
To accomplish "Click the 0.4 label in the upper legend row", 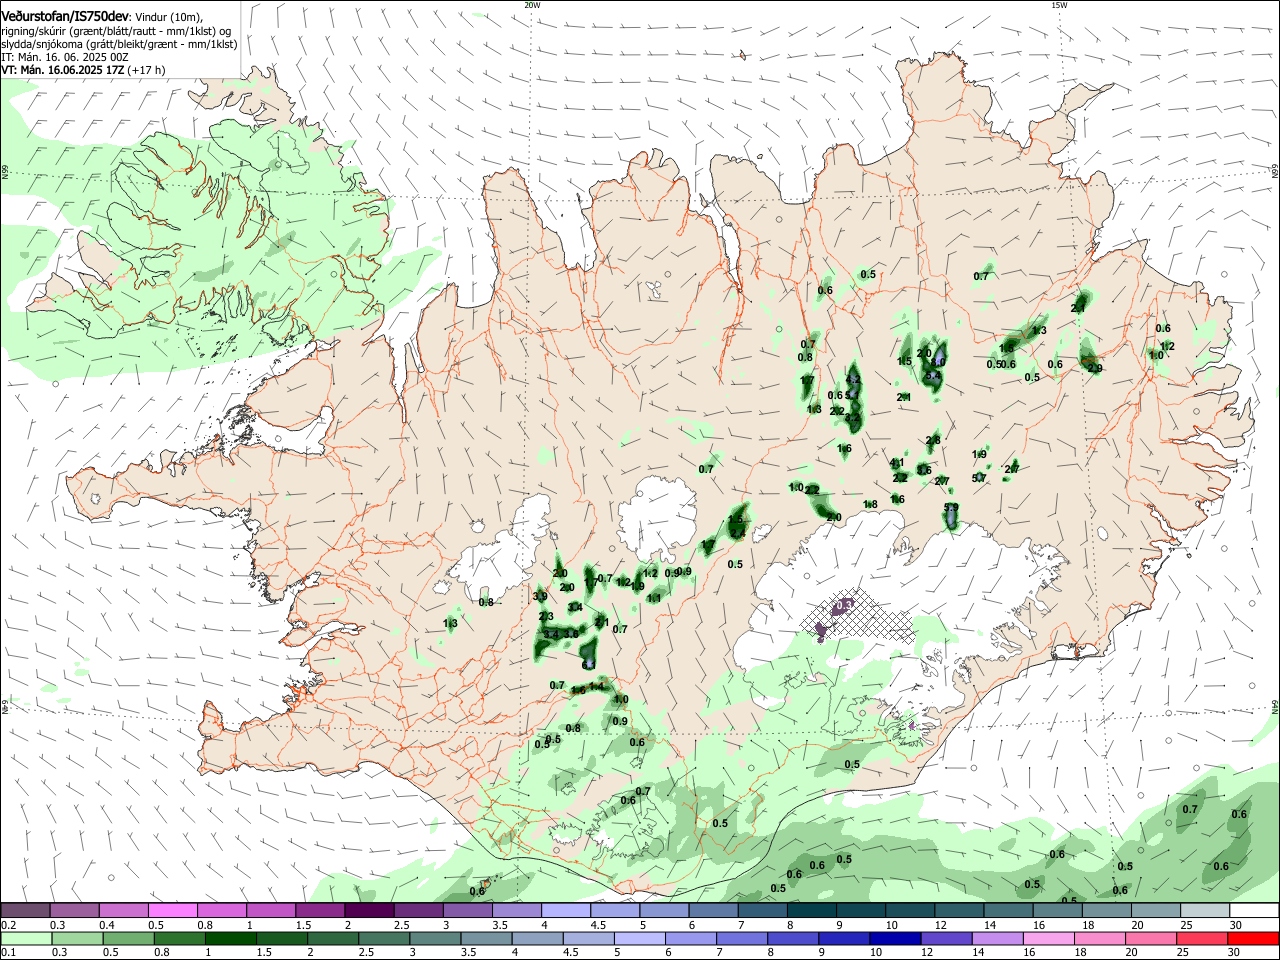I will click(107, 925).
